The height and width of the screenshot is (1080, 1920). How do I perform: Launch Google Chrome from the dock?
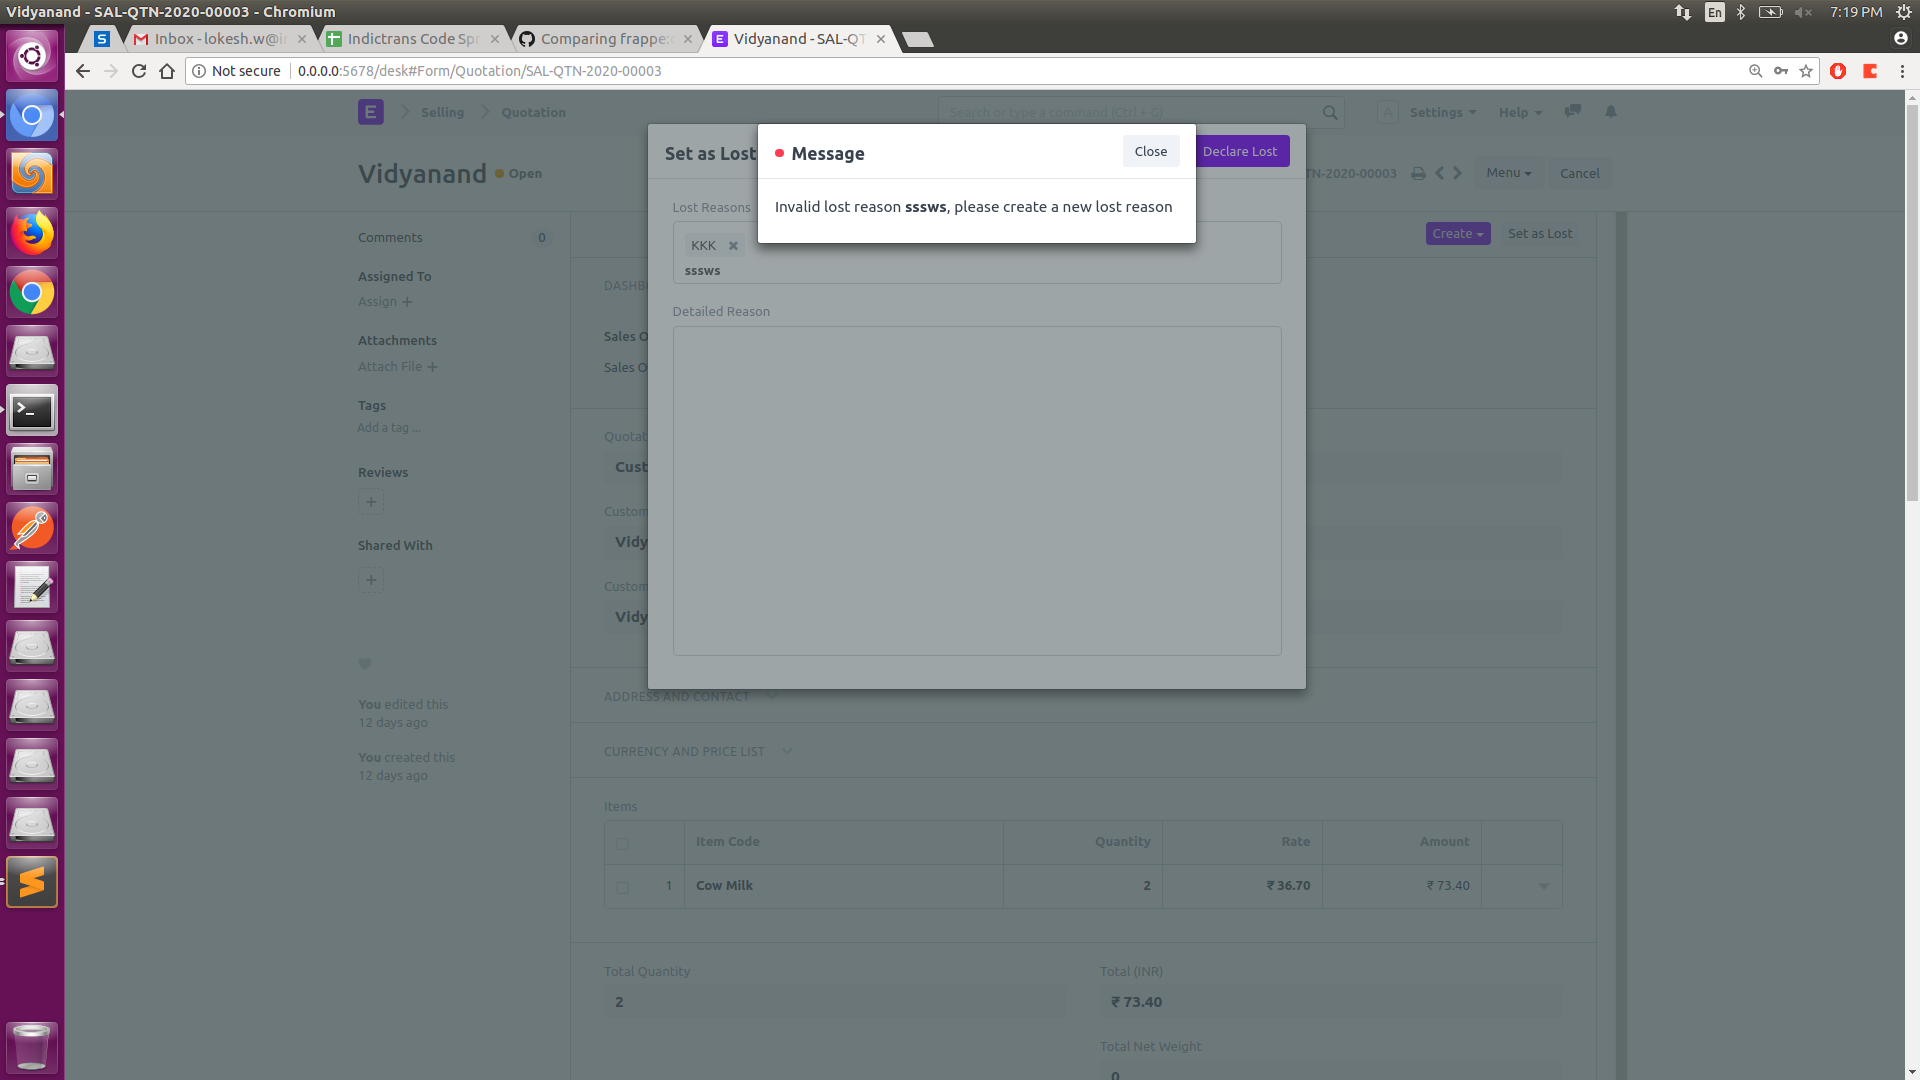pos(32,293)
